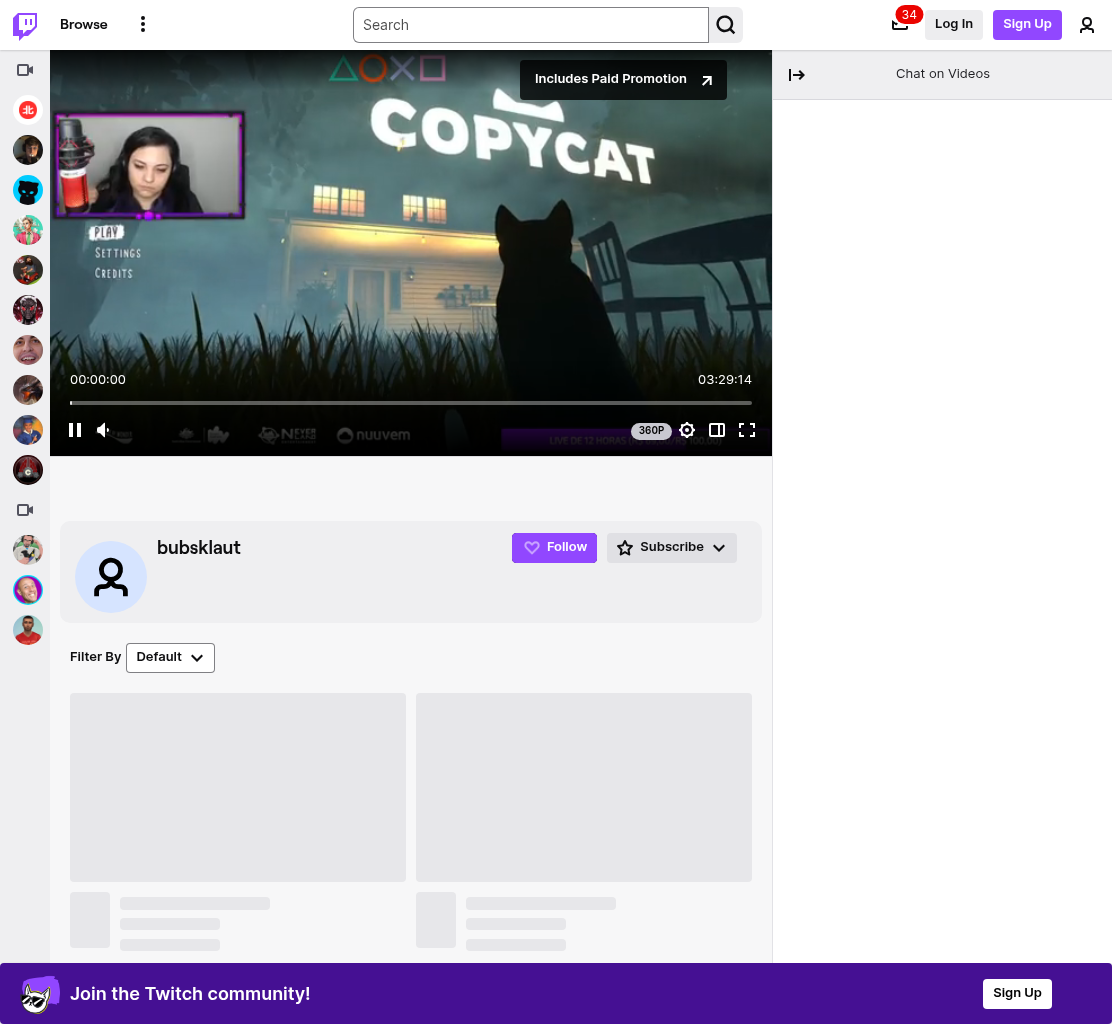Viewport: 1112px width, 1024px height.
Task: Click the Log In button
Action: click(953, 25)
